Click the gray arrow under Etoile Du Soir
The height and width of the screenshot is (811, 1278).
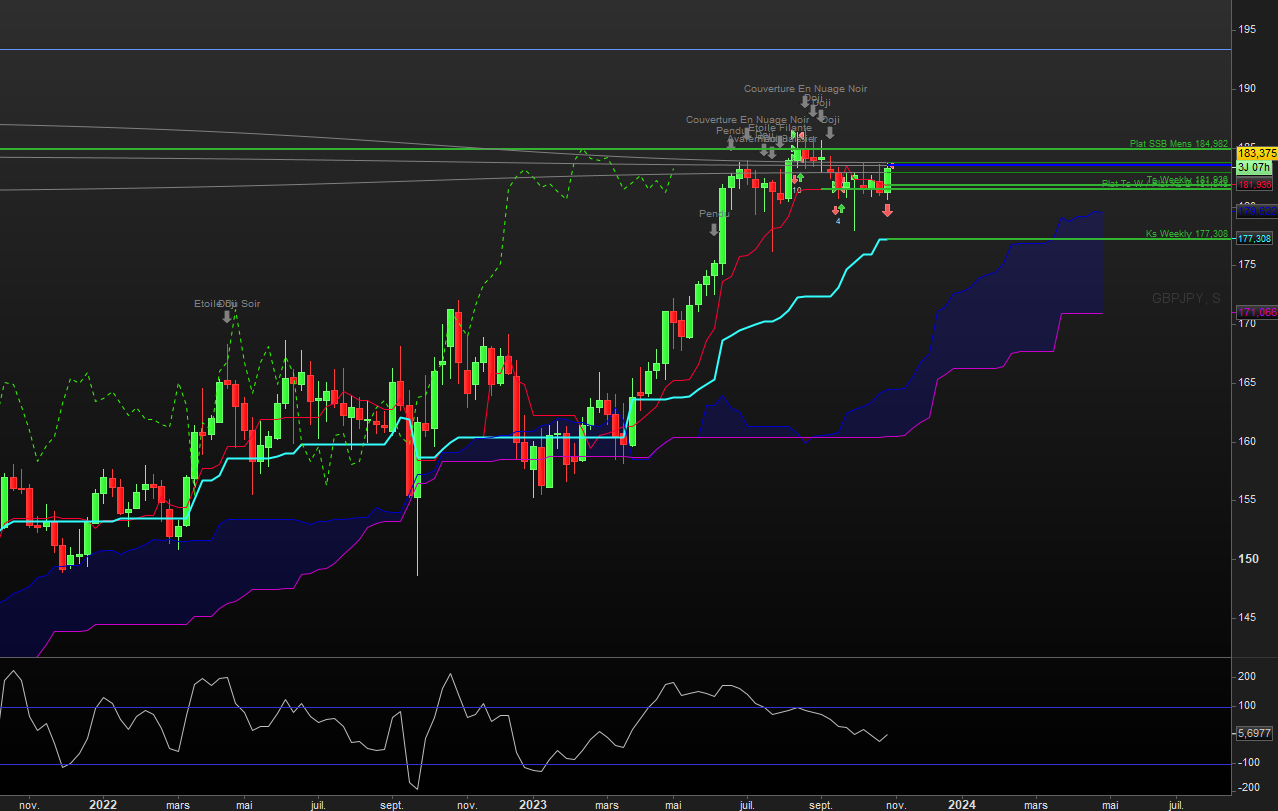[227, 316]
